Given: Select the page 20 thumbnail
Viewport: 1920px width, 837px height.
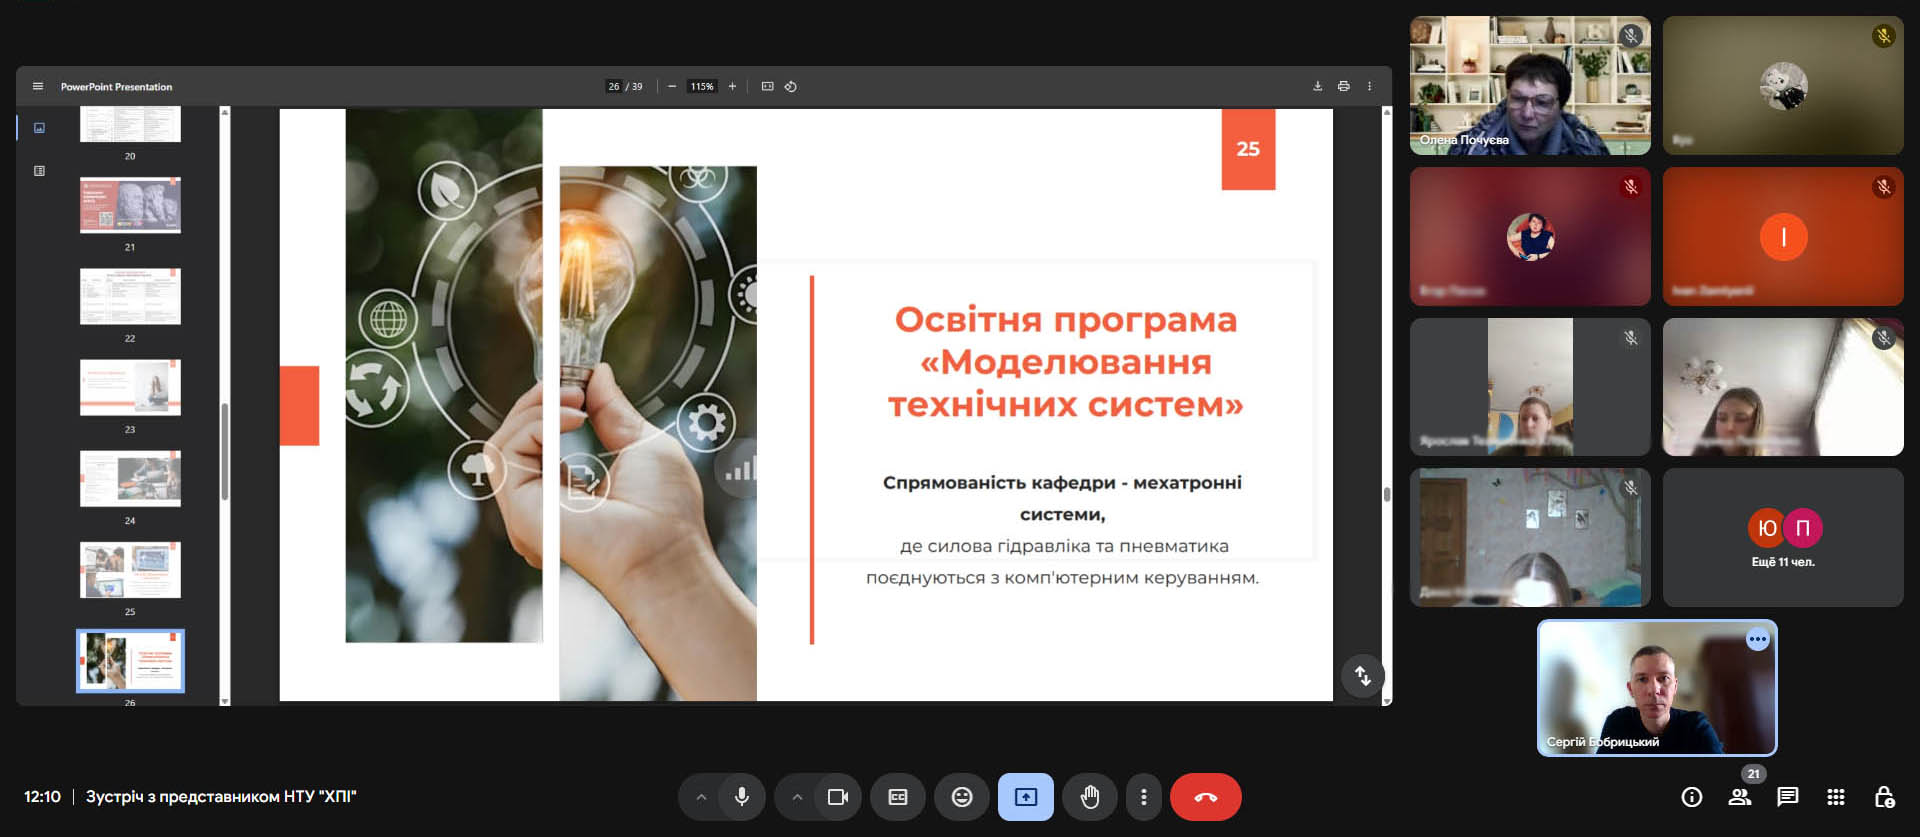Looking at the screenshot, I should (130, 124).
